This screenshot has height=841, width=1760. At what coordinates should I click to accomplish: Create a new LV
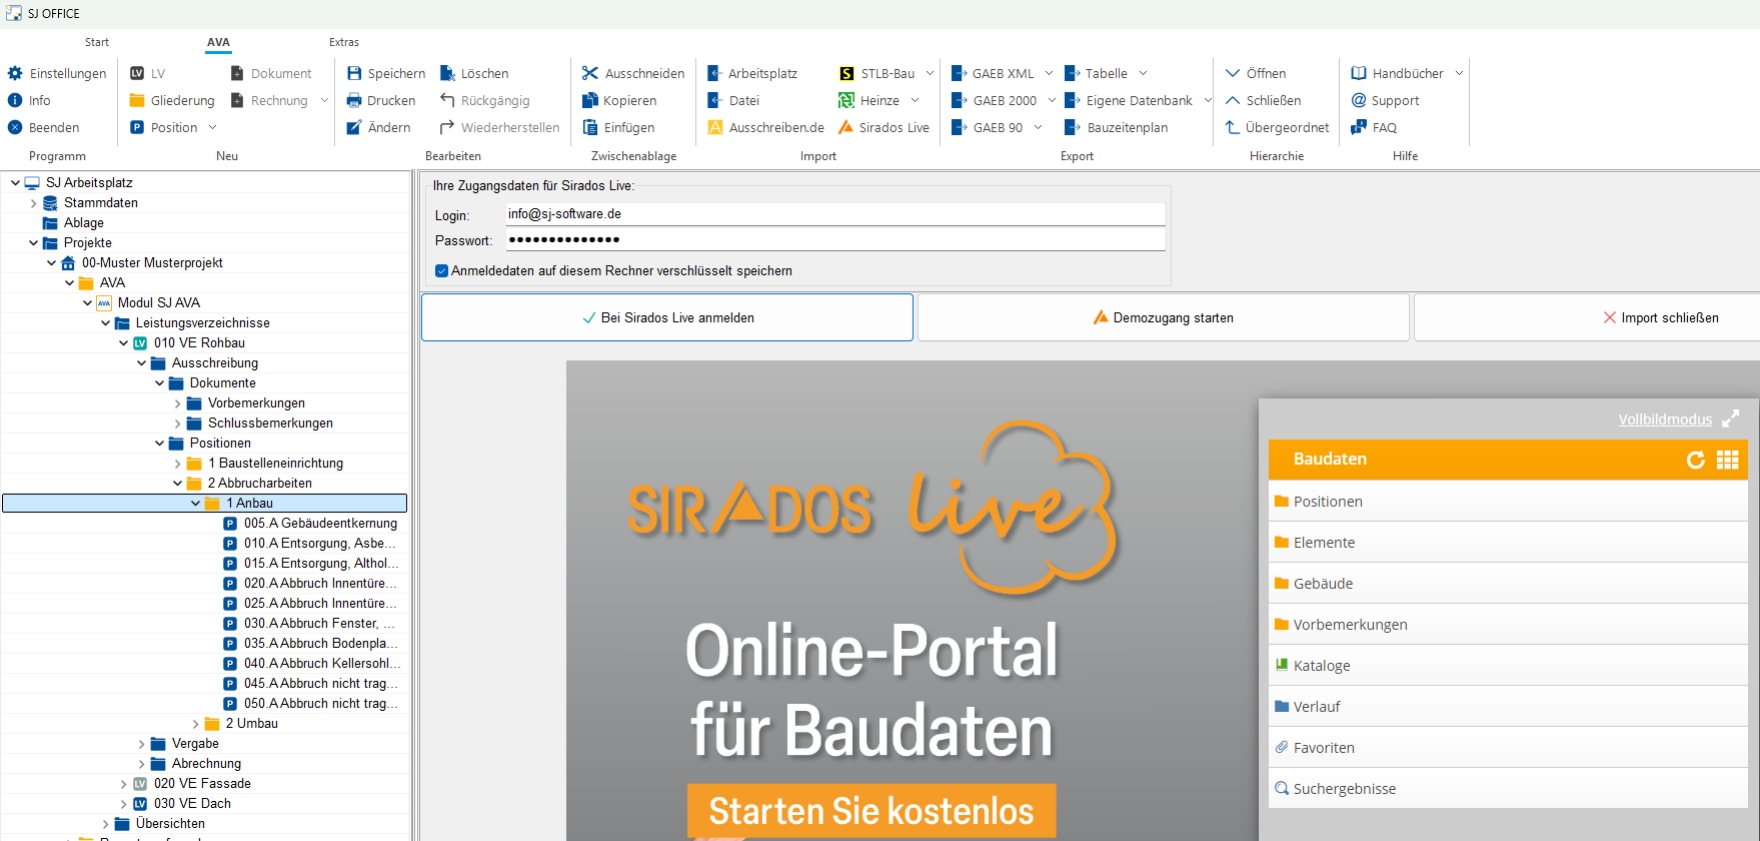(147, 73)
